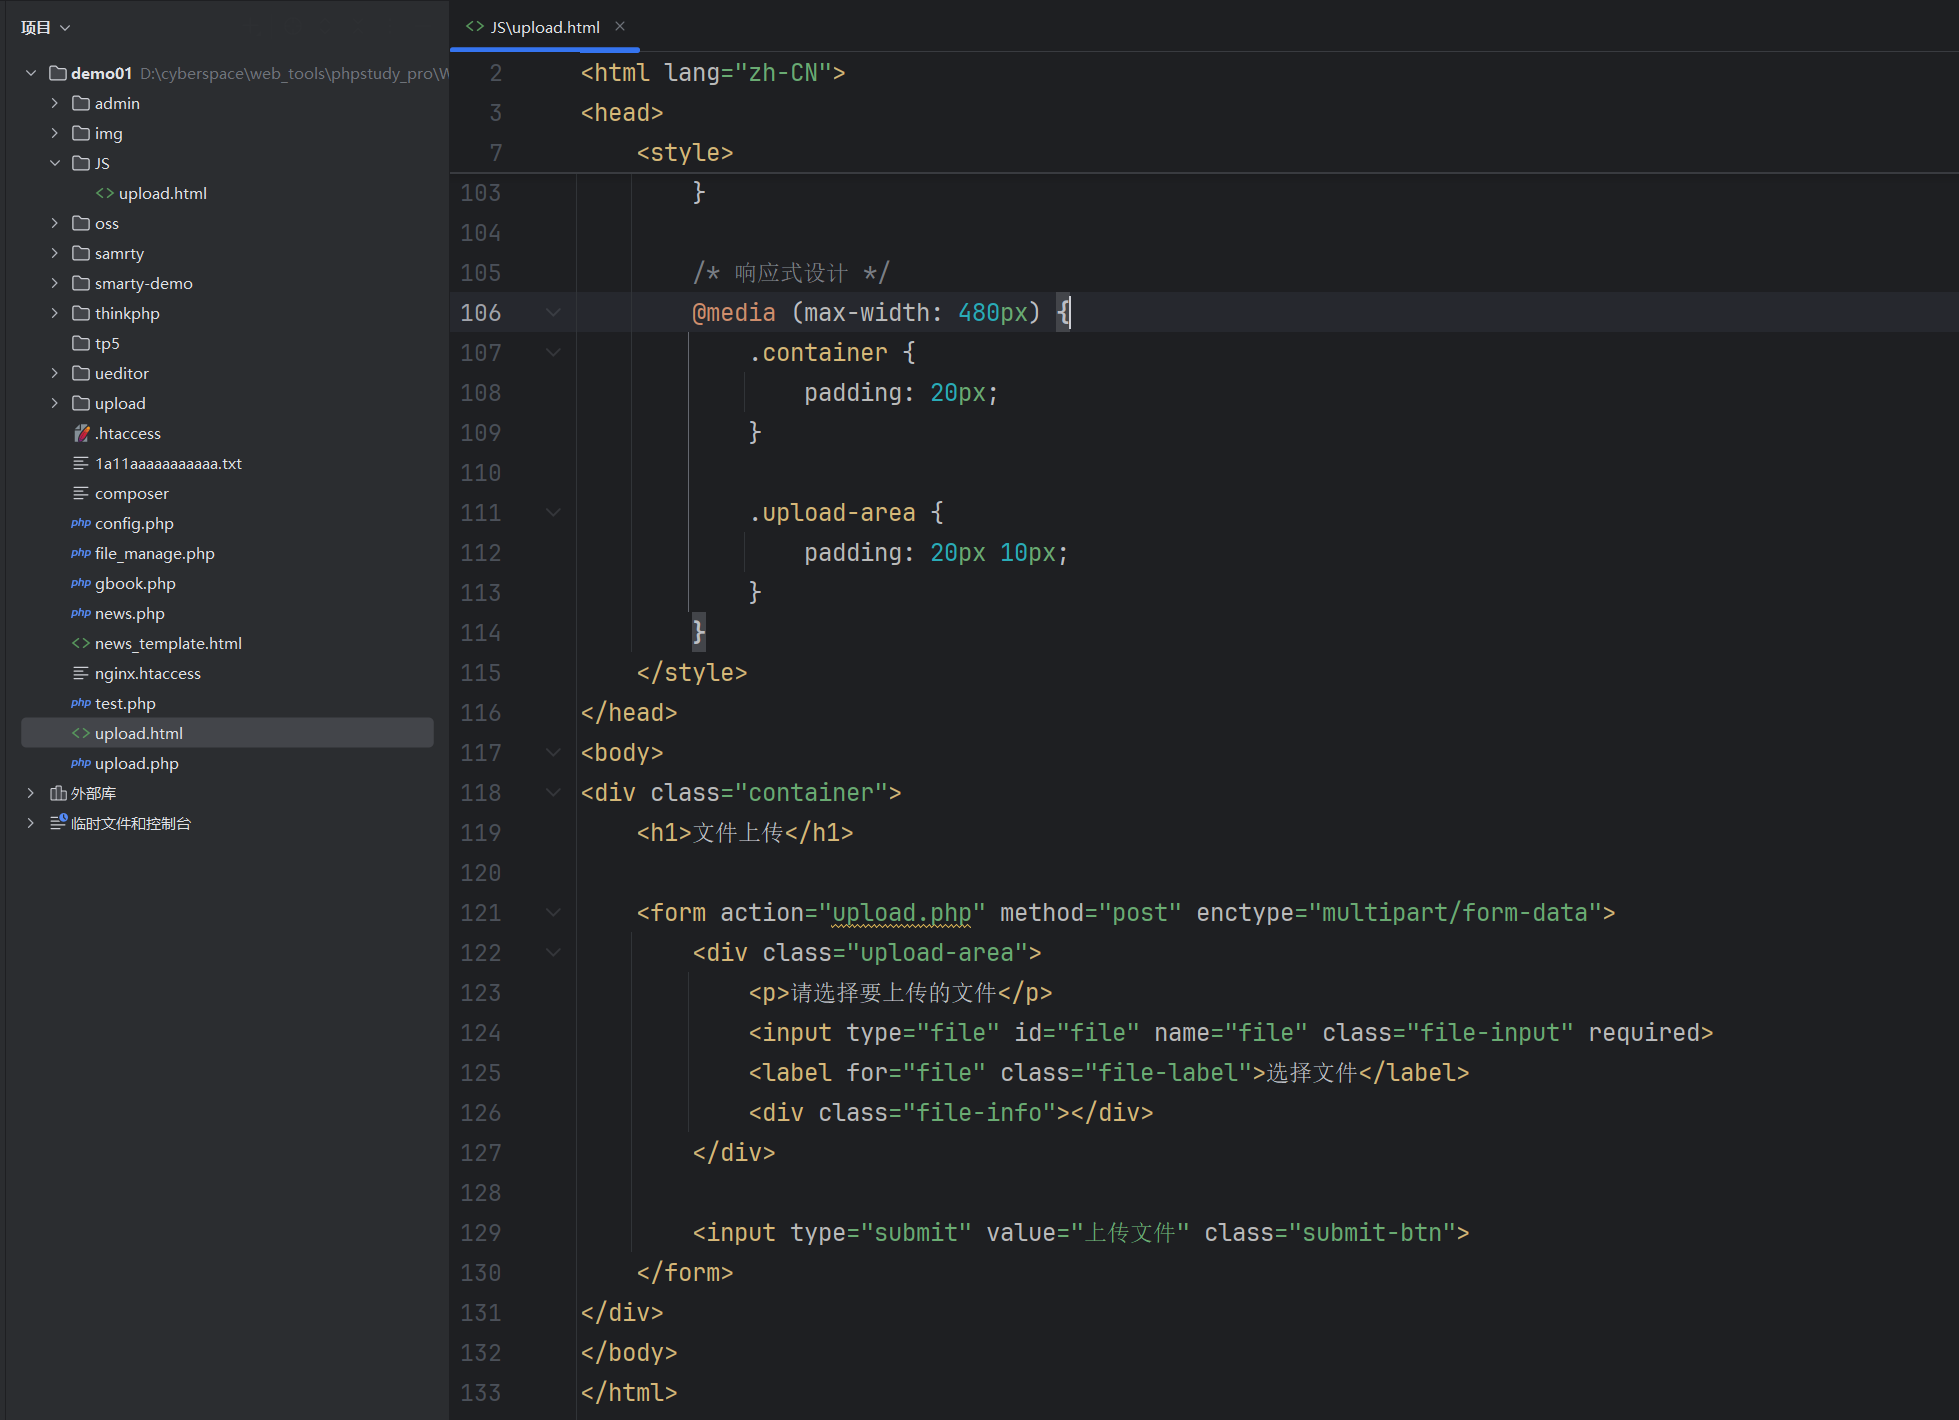Fold the form element at line 121
The image size is (1959, 1420).
[553, 913]
